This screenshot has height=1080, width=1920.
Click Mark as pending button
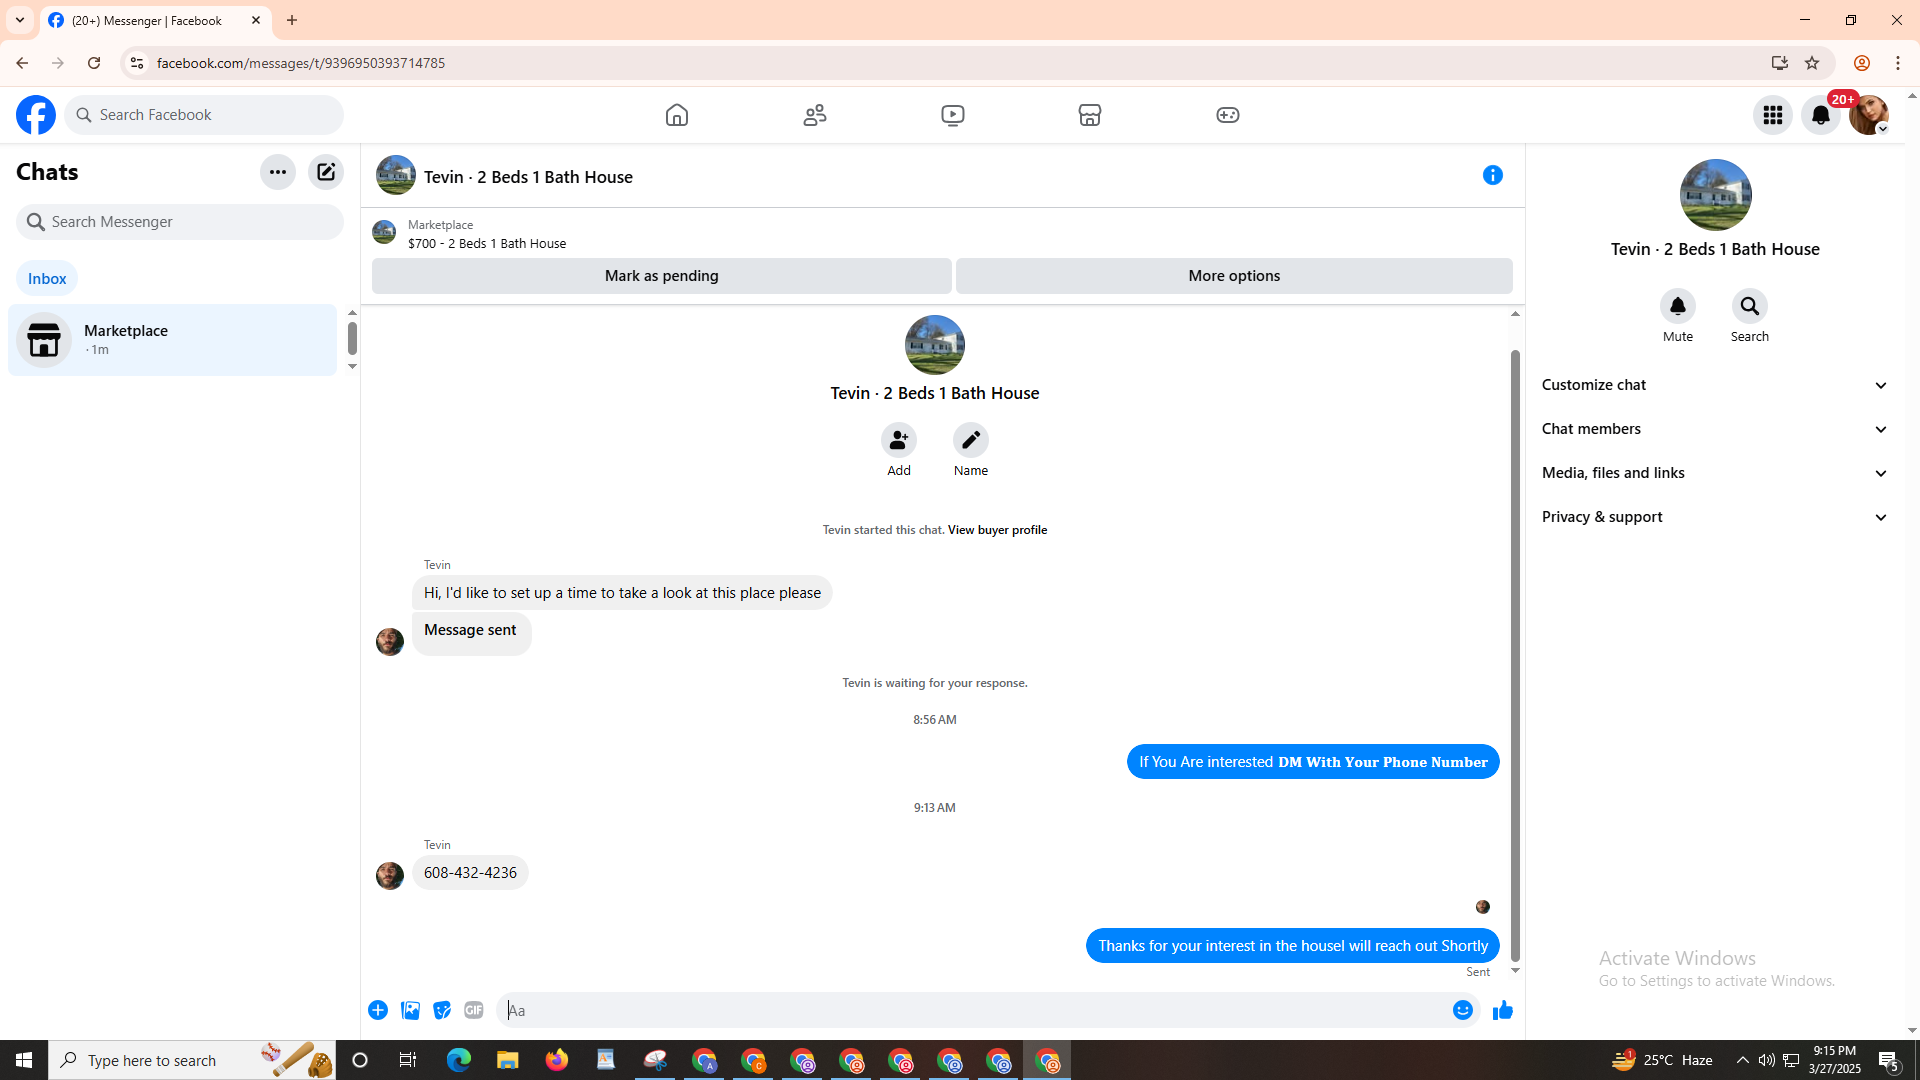(662, 276)
